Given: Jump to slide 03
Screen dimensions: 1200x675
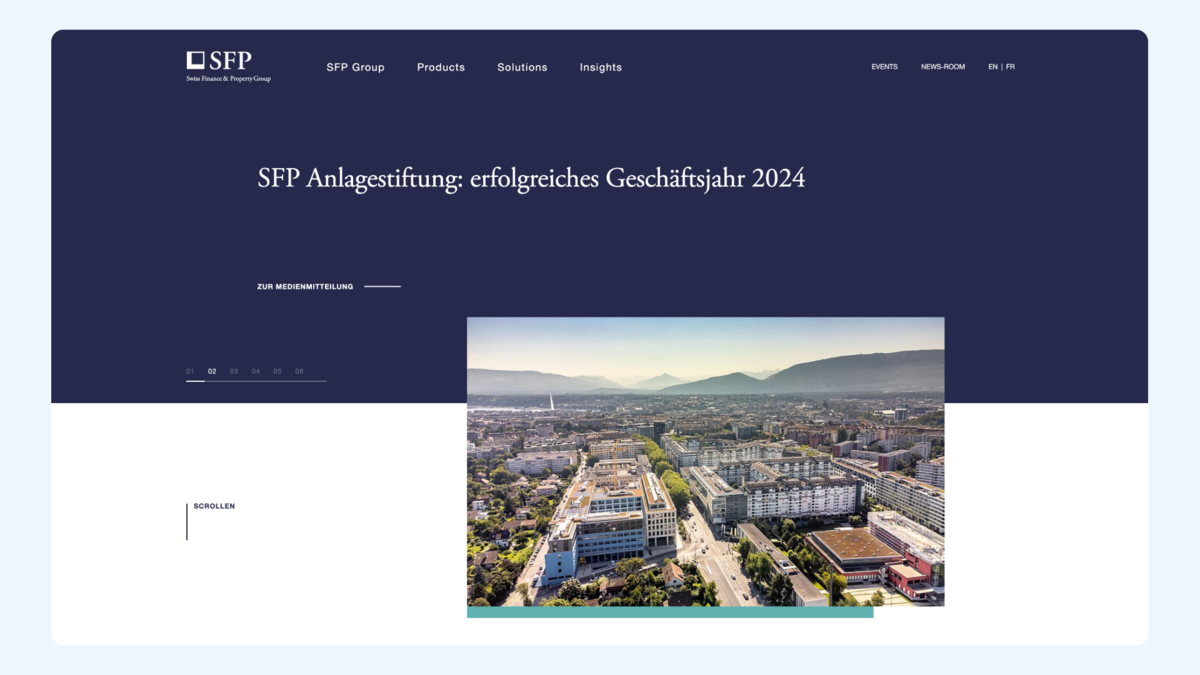Looking at the screenshot, I should 234,371.
